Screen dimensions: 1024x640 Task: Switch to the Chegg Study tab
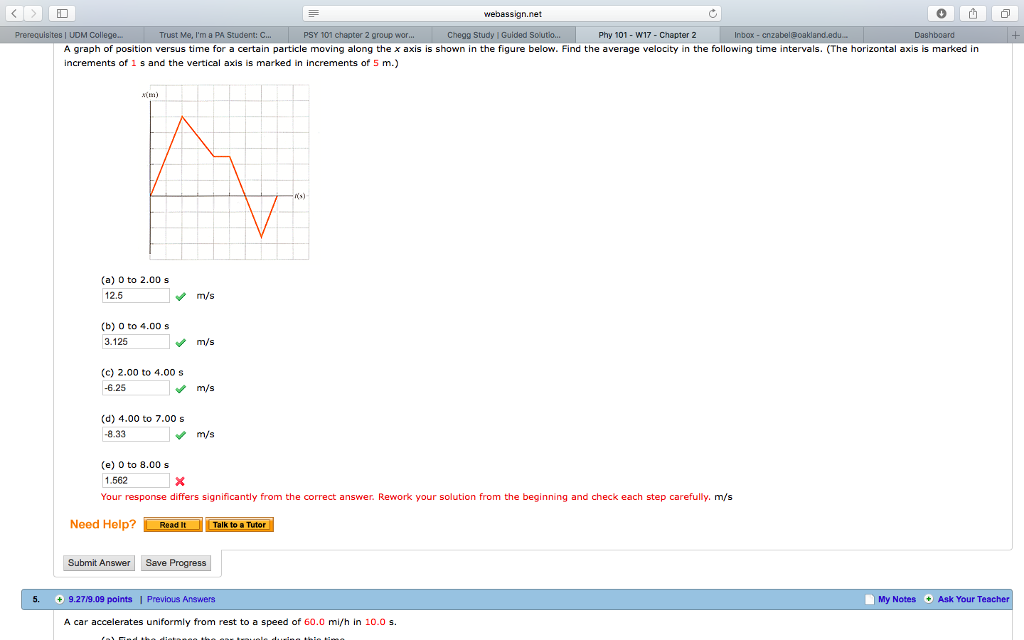[504, 34]
